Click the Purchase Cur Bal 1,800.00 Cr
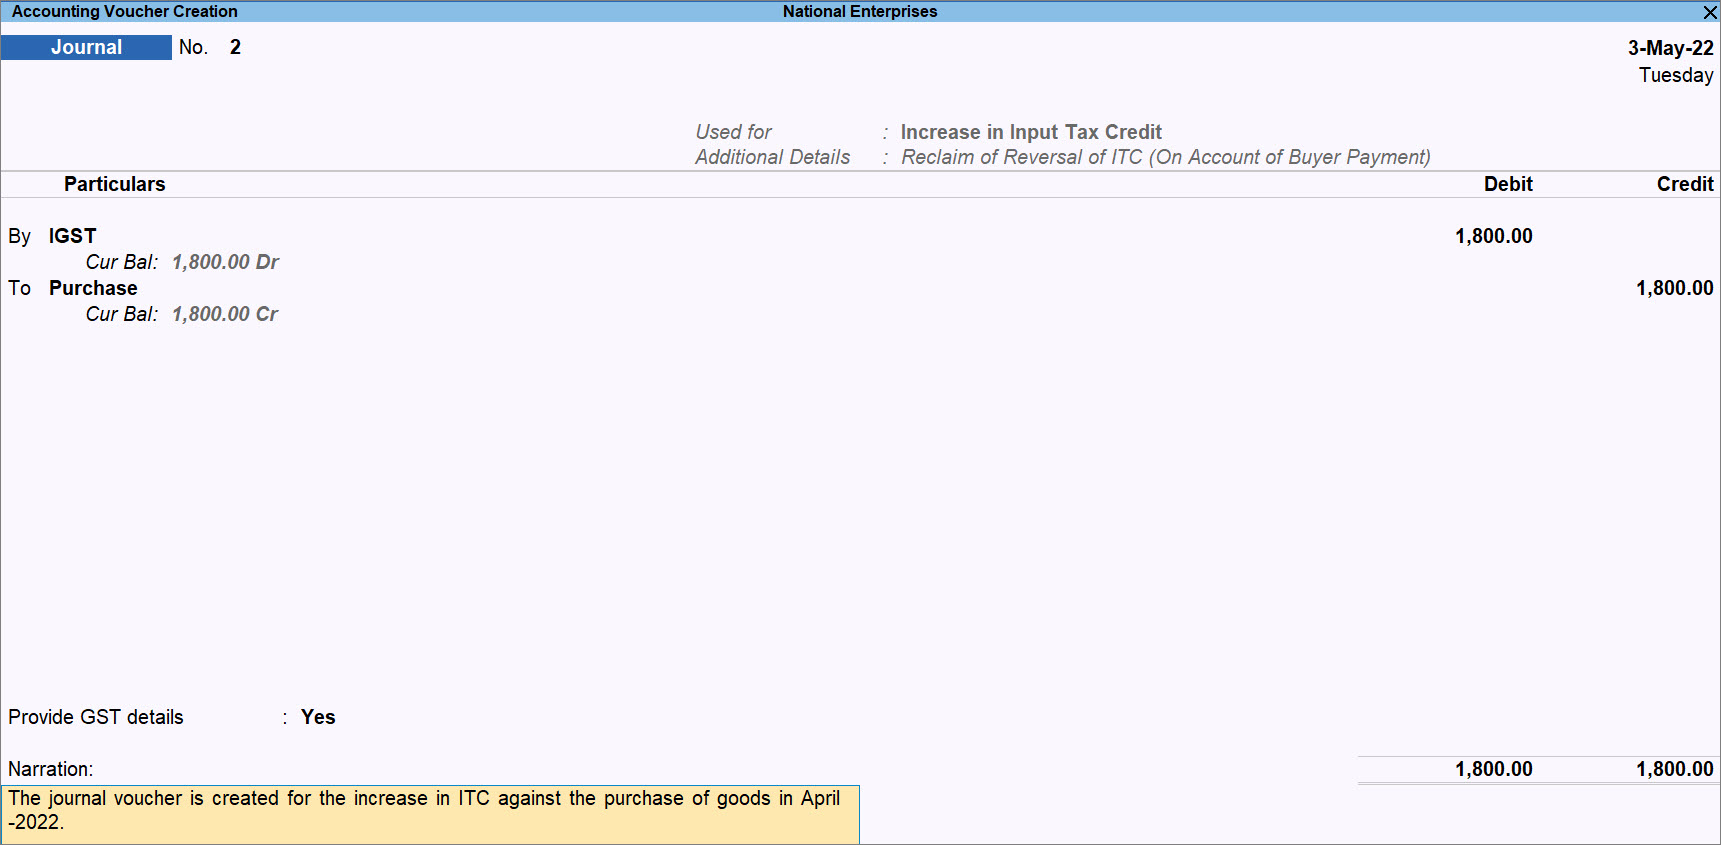This screenshot has width=1721, height=845. point(225,314)
